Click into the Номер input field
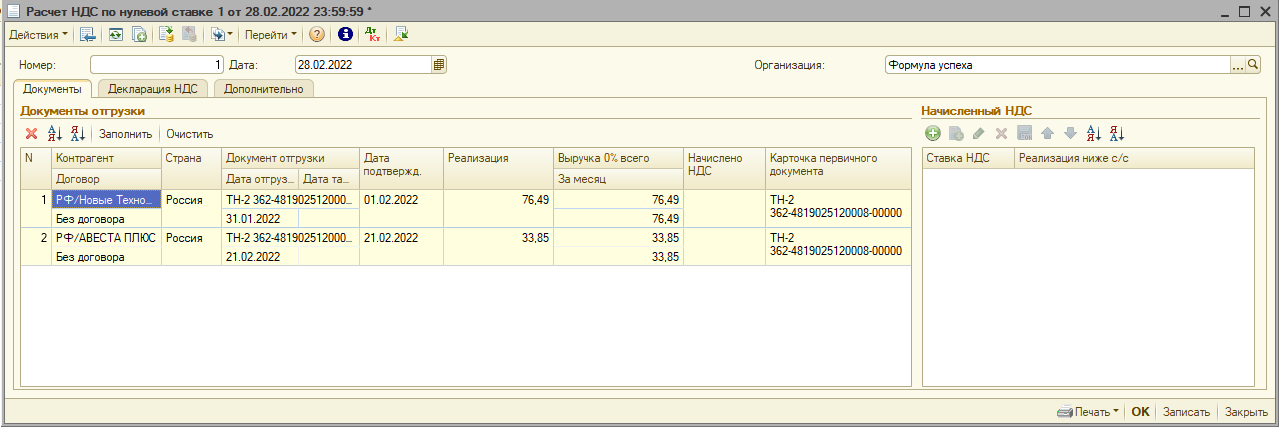Screen dimensions: 1279x430 pos(157,65)
